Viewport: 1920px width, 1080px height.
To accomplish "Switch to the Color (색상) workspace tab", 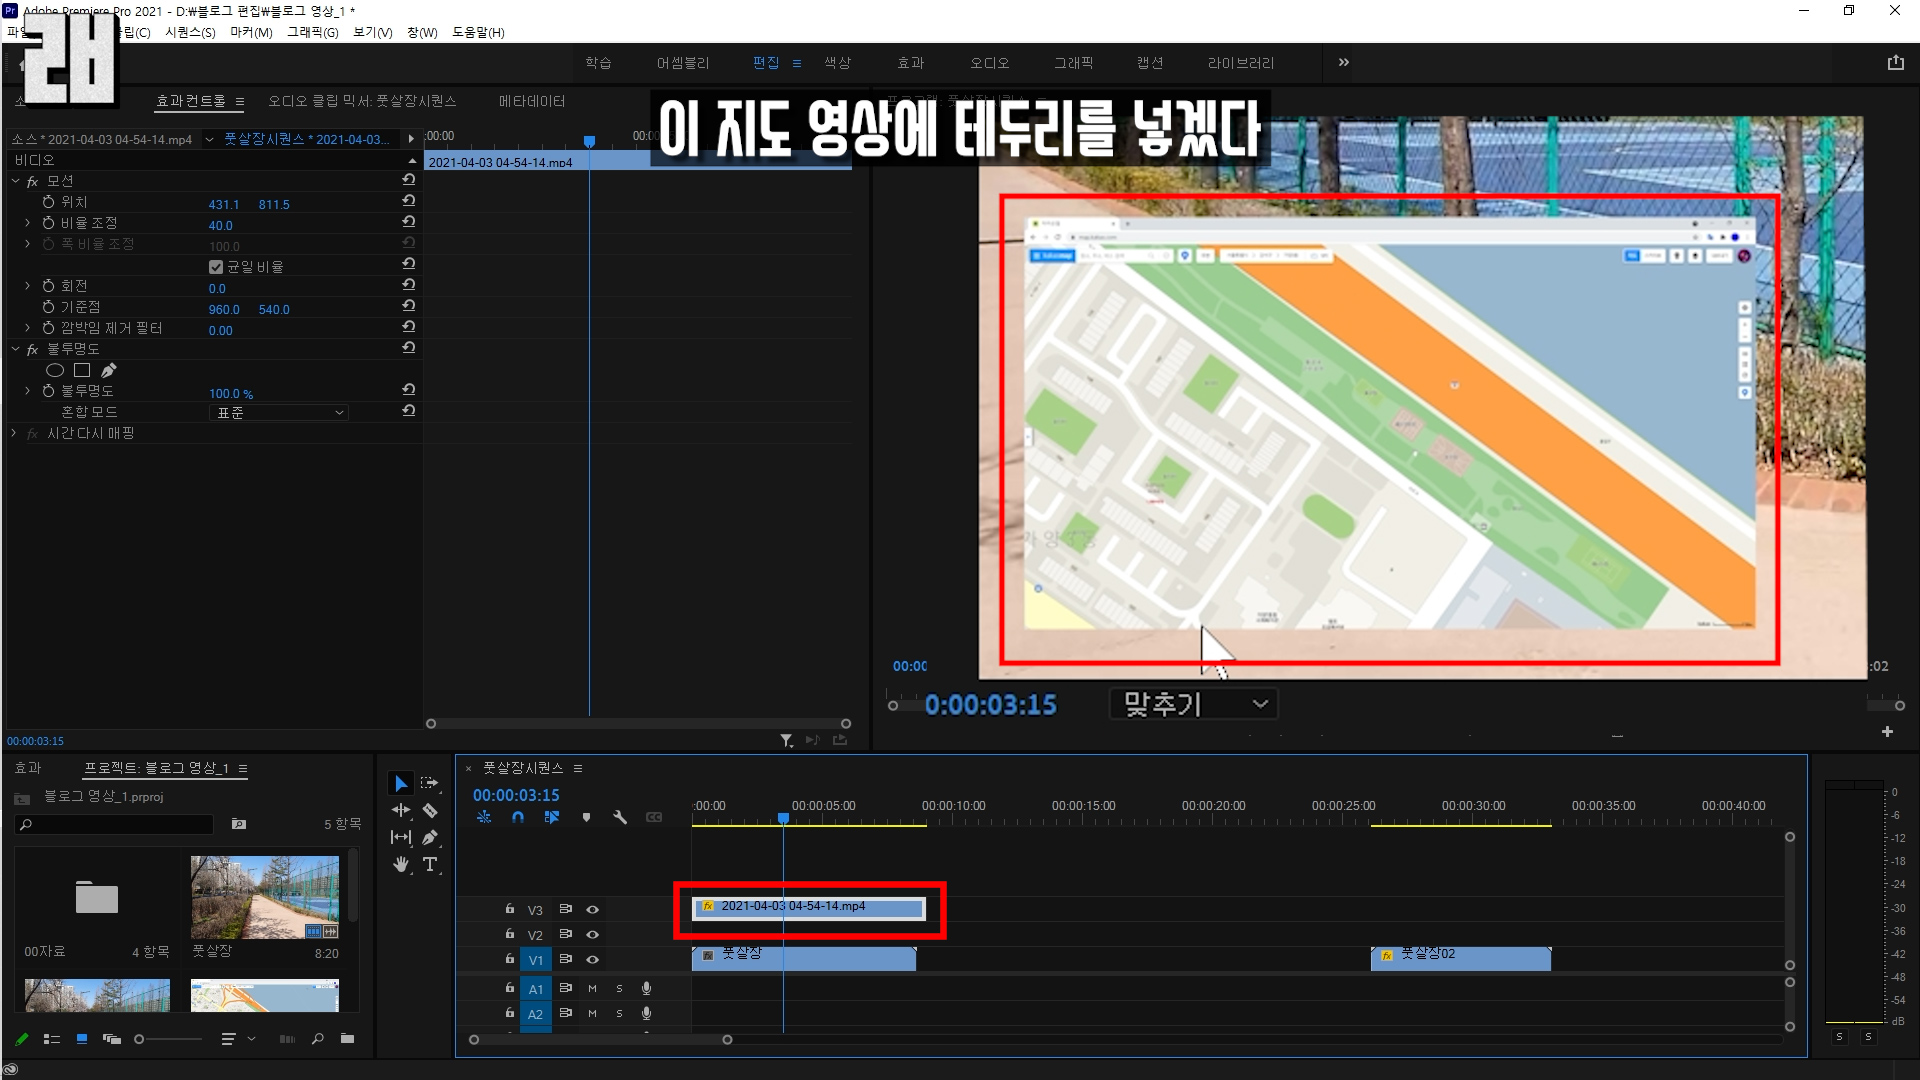I will [837, 63].
